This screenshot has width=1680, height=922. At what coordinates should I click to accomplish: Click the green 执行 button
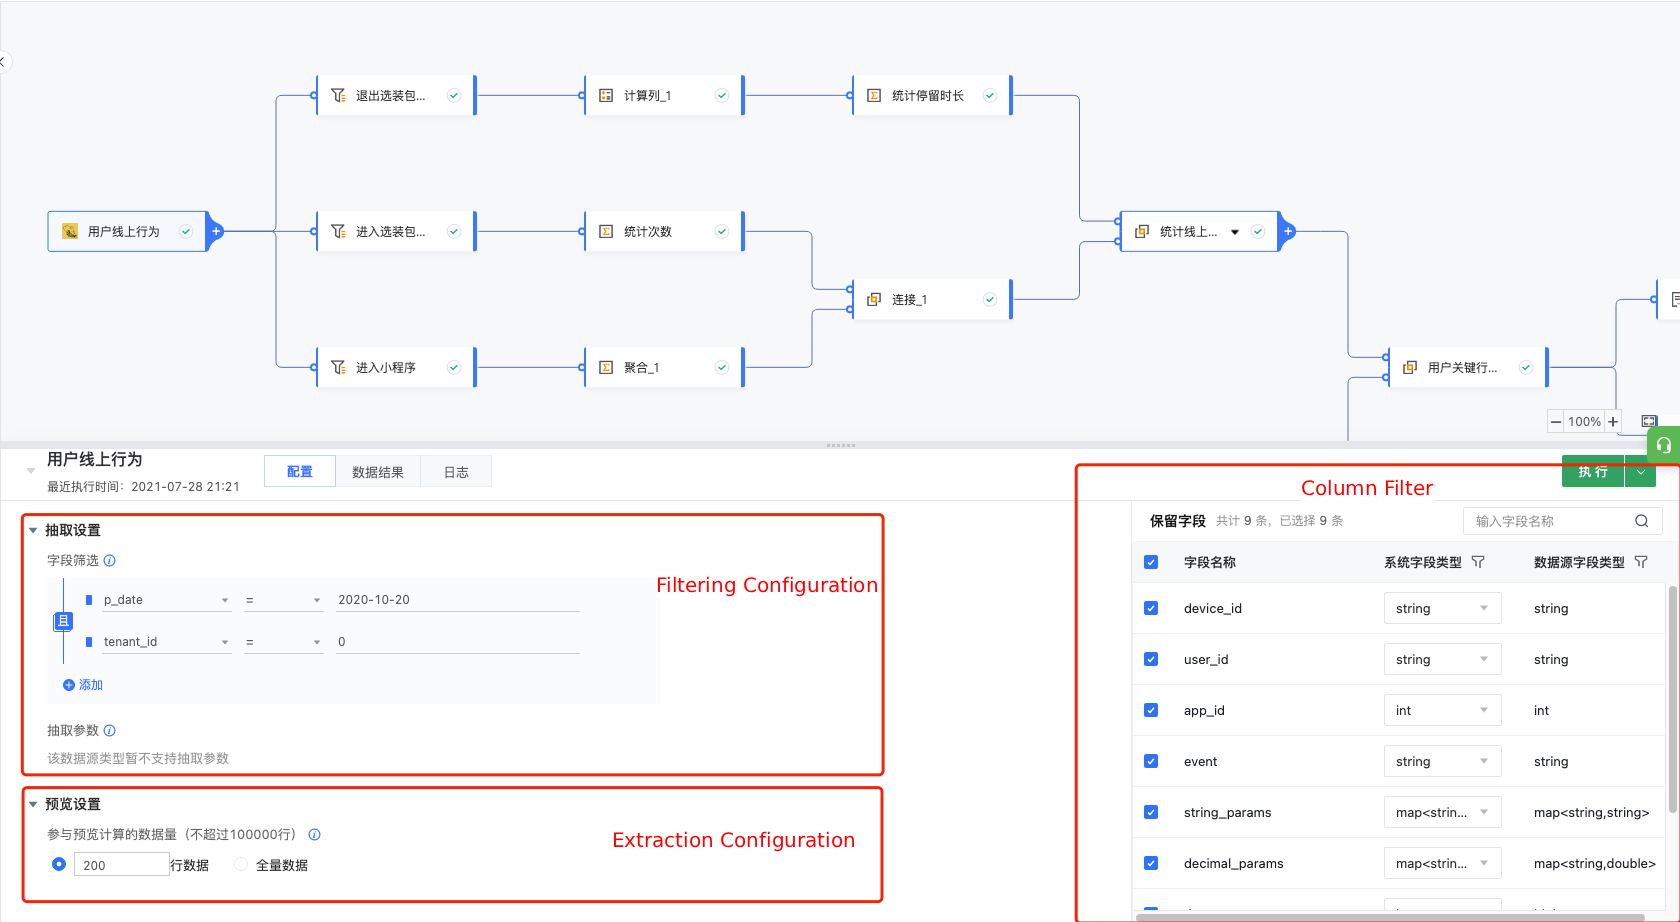click(1593, 472)
